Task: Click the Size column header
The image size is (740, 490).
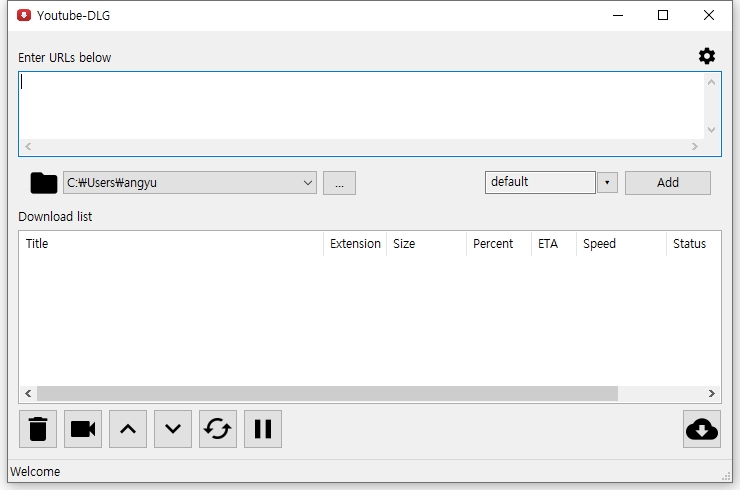Action: [x=426, y=244]
